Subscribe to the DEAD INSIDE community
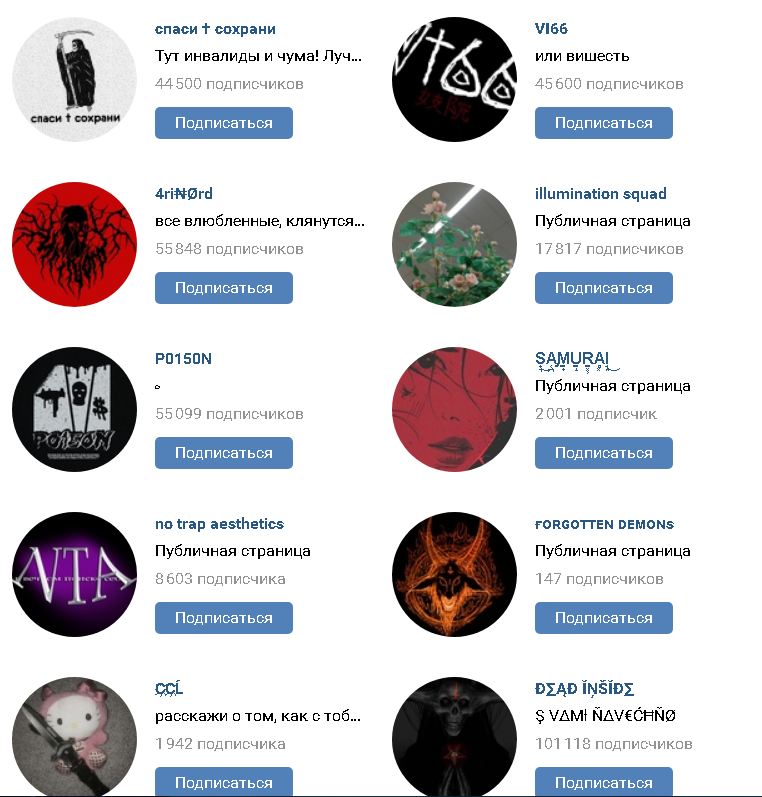The image size is (762, 797). [x=603, y=782]
